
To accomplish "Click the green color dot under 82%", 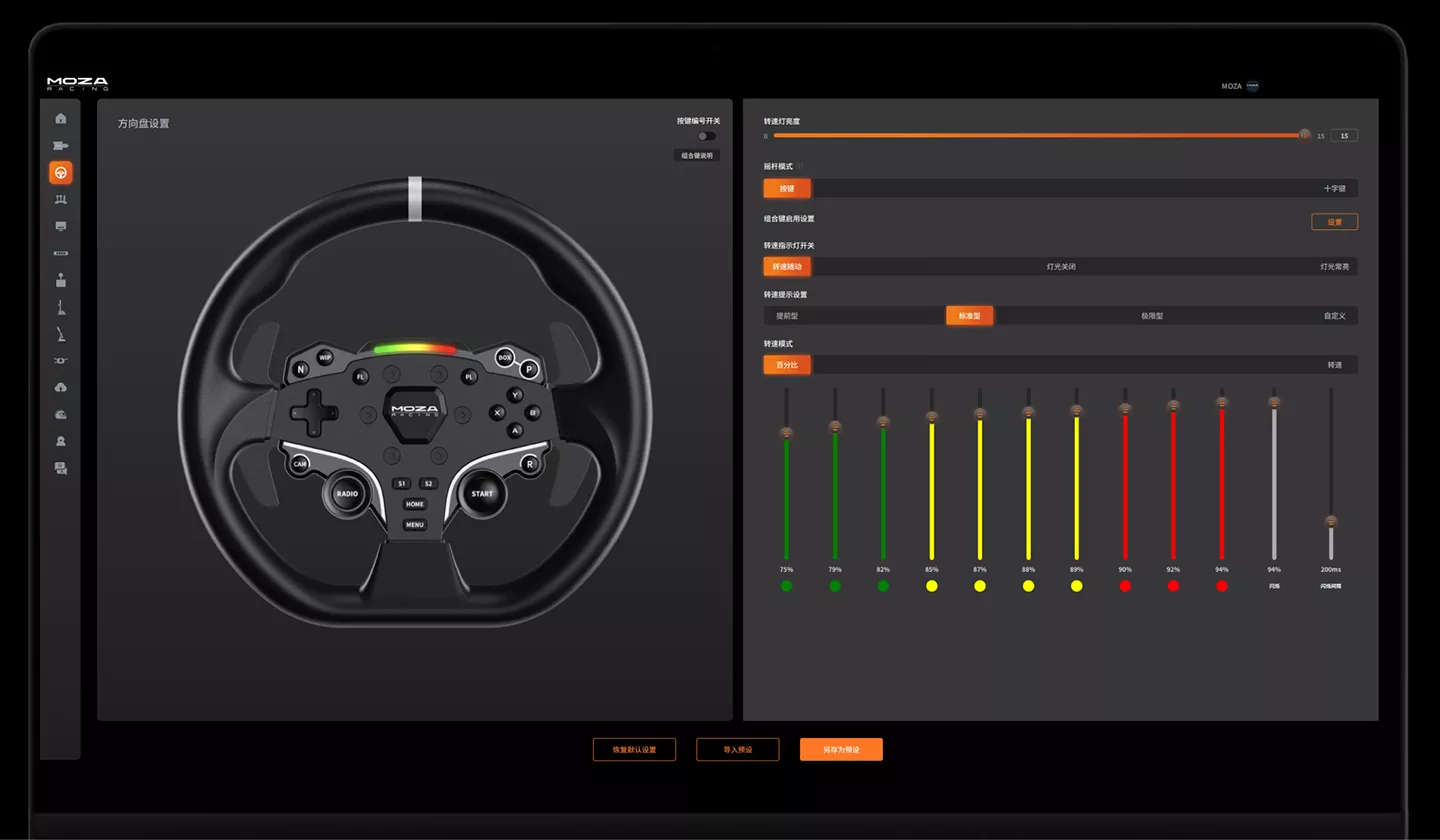I will pyautogui.click(x=883, y=586).
